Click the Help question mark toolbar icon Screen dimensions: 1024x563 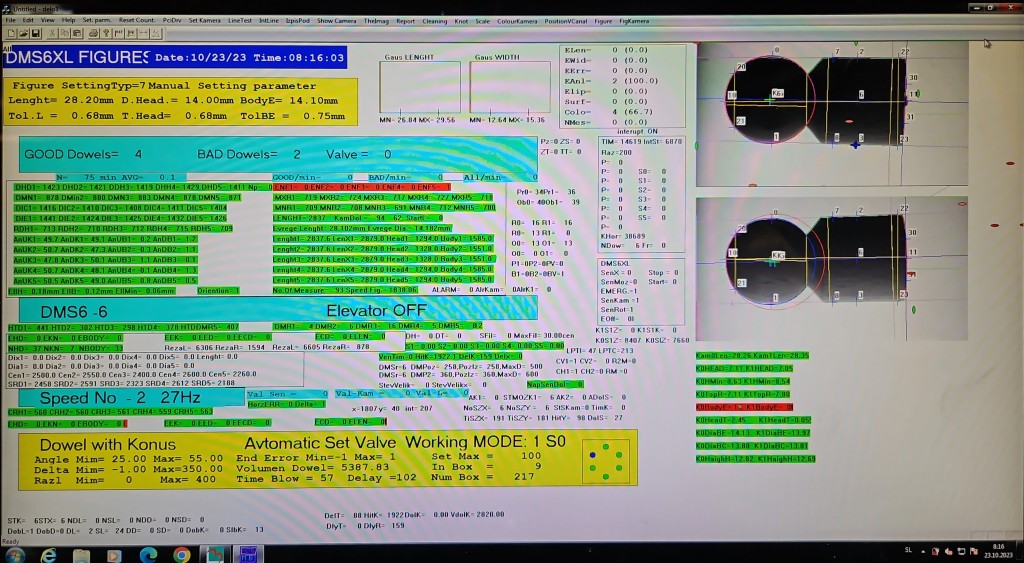coord(104,33)
